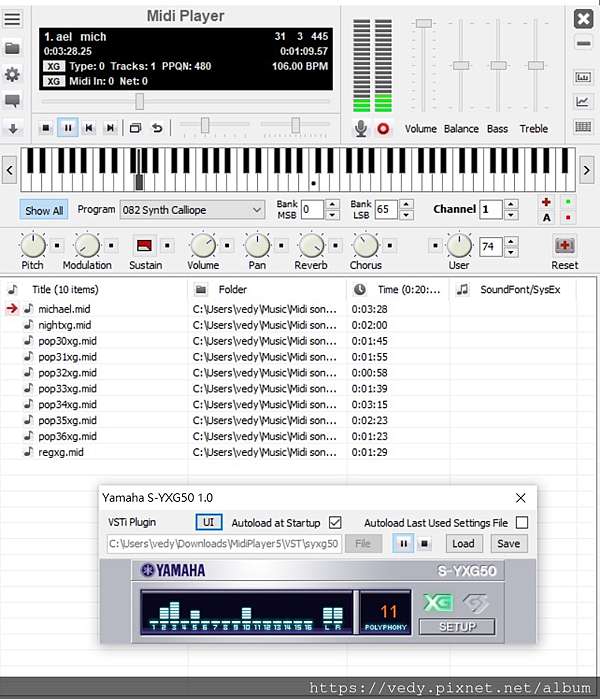Adjust the Treble slider
The image size is (600, 699).
(535, 66)
